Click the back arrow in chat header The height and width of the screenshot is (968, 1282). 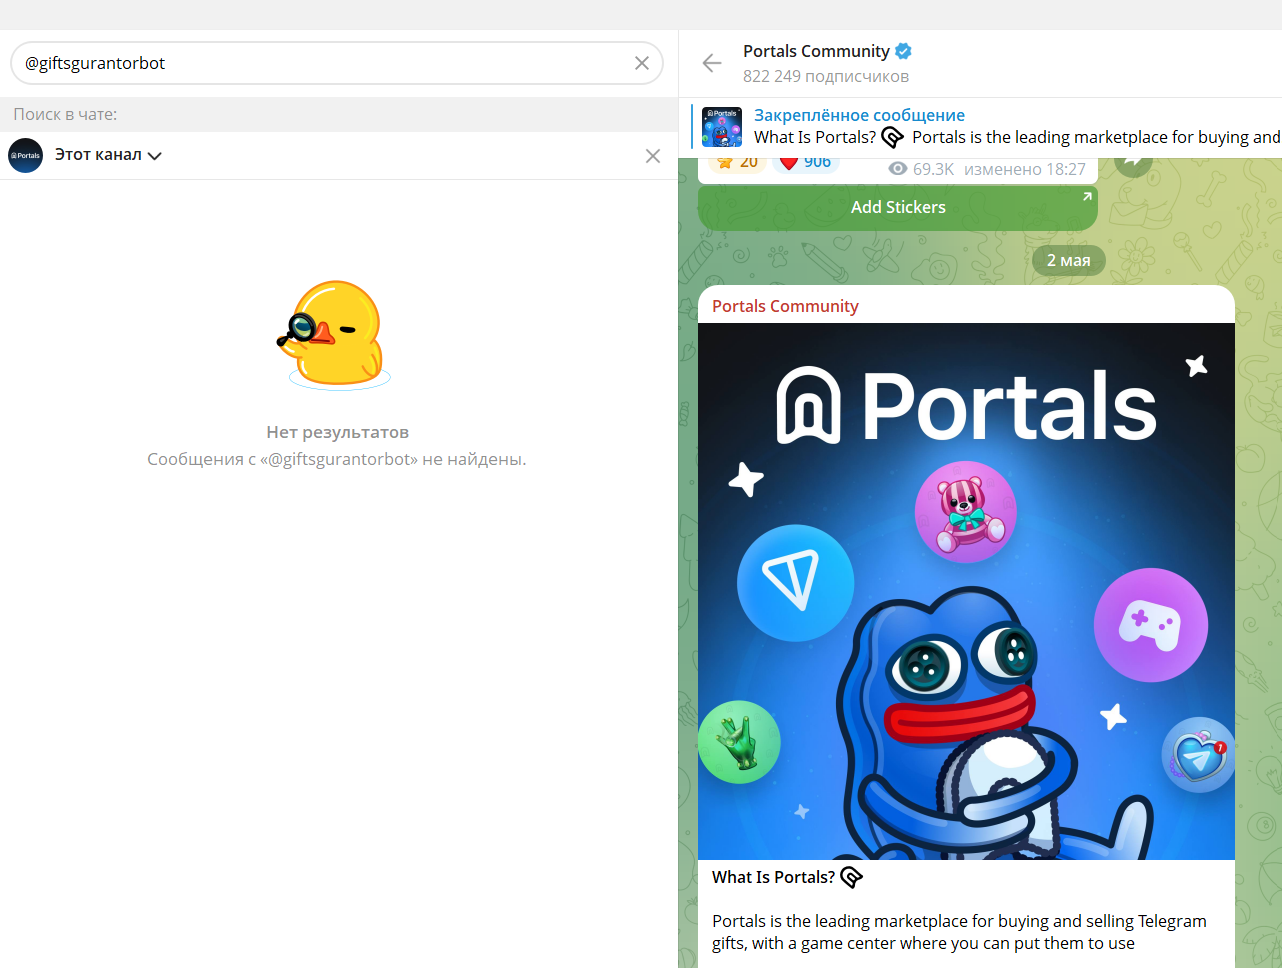point(712,64)
